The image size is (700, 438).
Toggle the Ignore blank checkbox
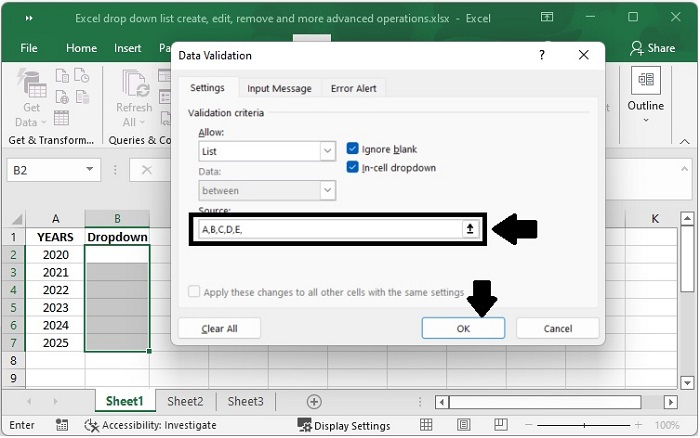click(352, 149)
